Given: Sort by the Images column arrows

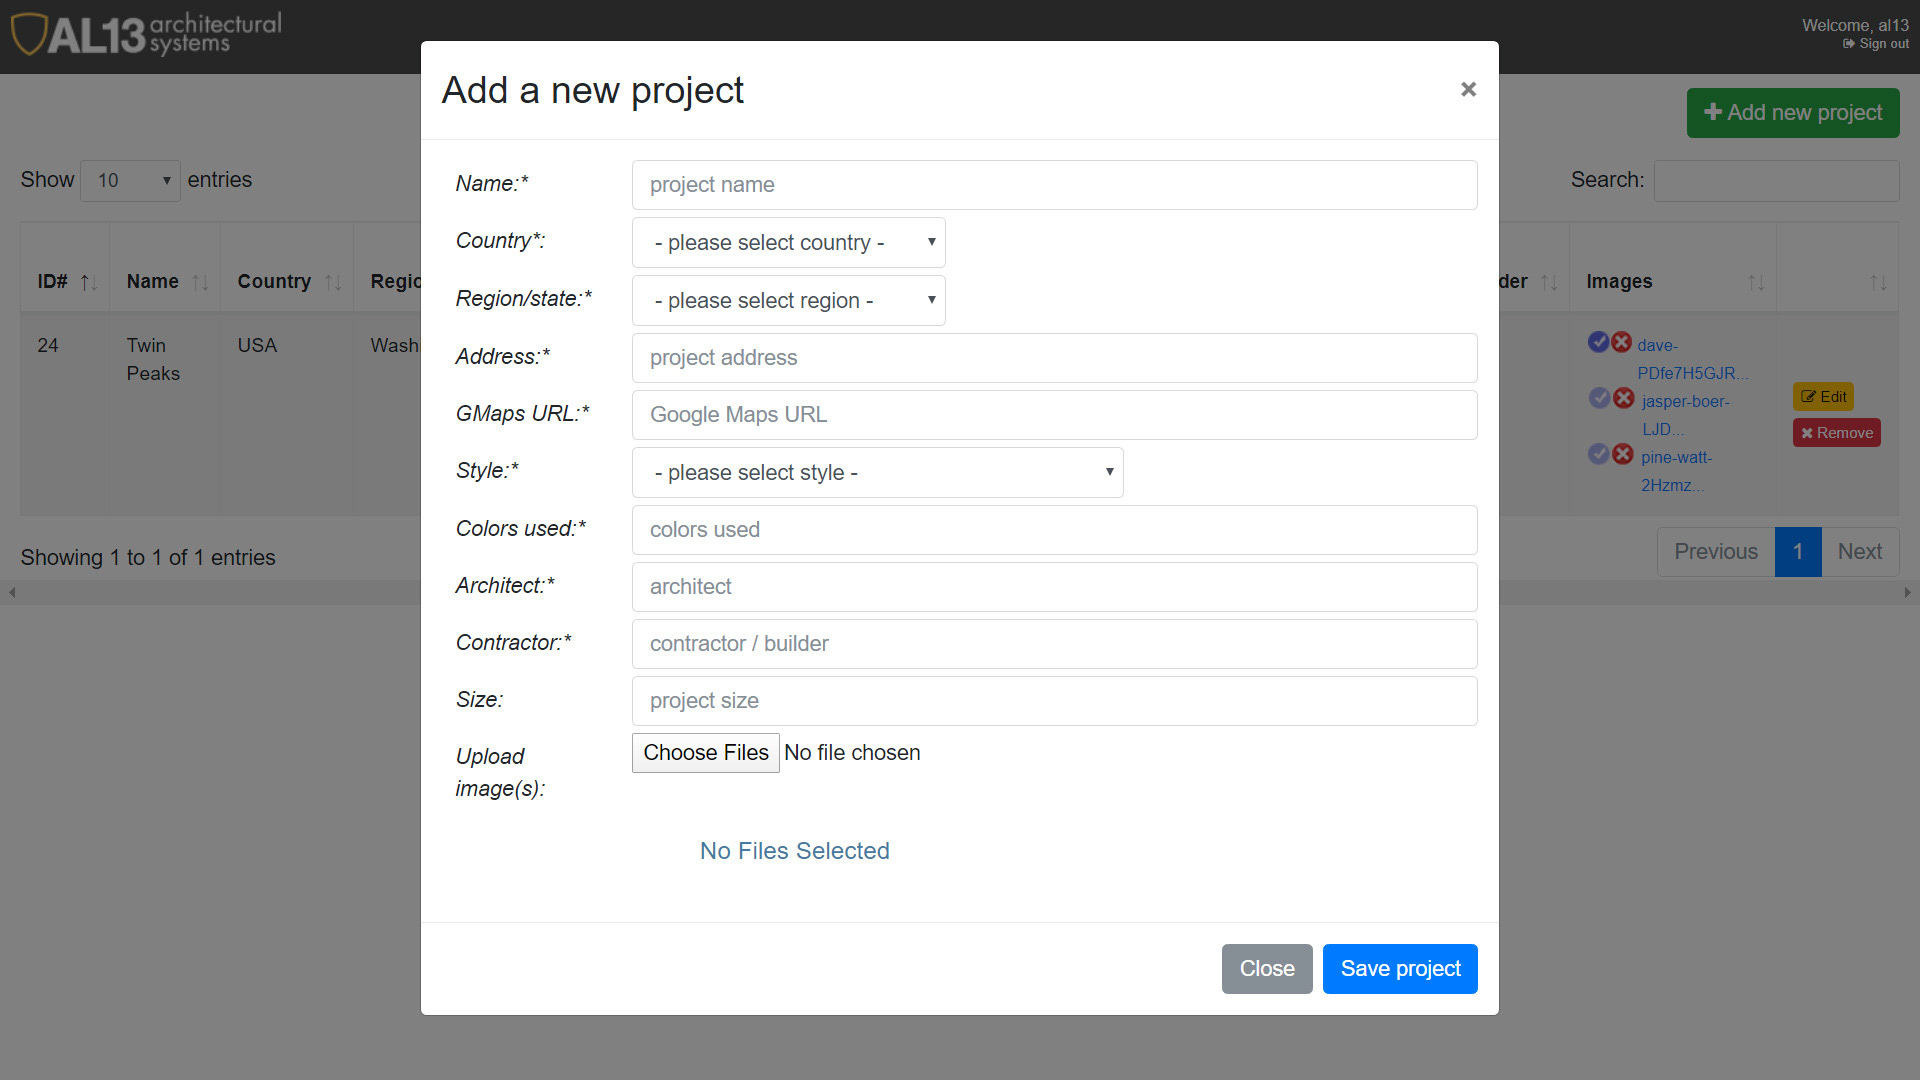Looking at the screenshot, I should coord(1755,283).
